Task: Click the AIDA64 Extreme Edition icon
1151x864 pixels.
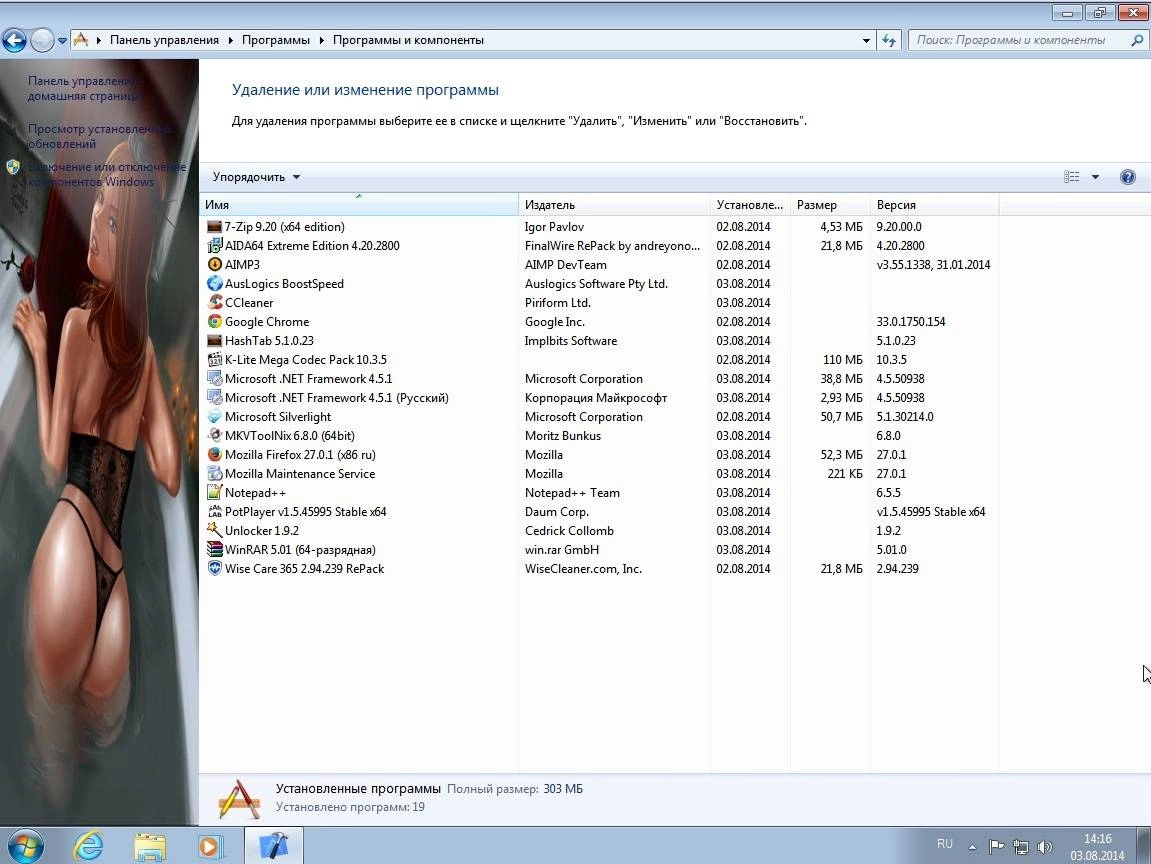Action: pos(214,246)
